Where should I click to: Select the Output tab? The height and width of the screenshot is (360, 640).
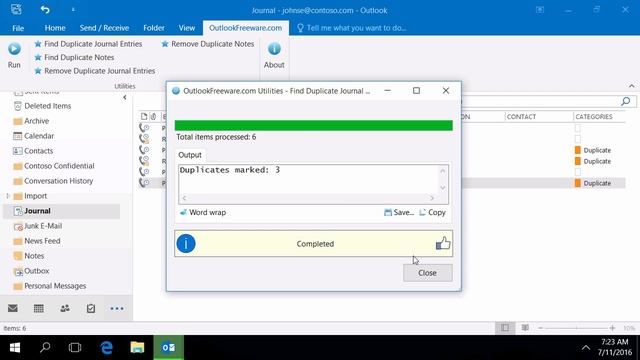190,155
